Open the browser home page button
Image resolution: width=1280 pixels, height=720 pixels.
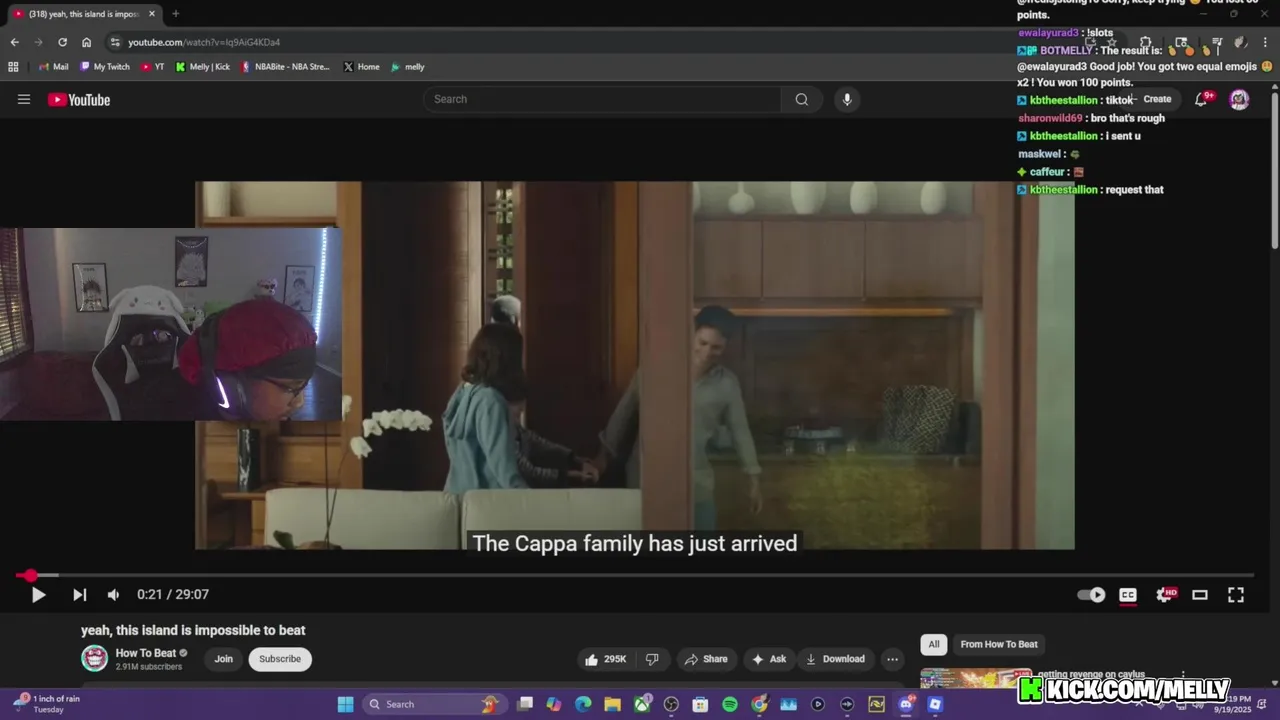coord(86,42)
